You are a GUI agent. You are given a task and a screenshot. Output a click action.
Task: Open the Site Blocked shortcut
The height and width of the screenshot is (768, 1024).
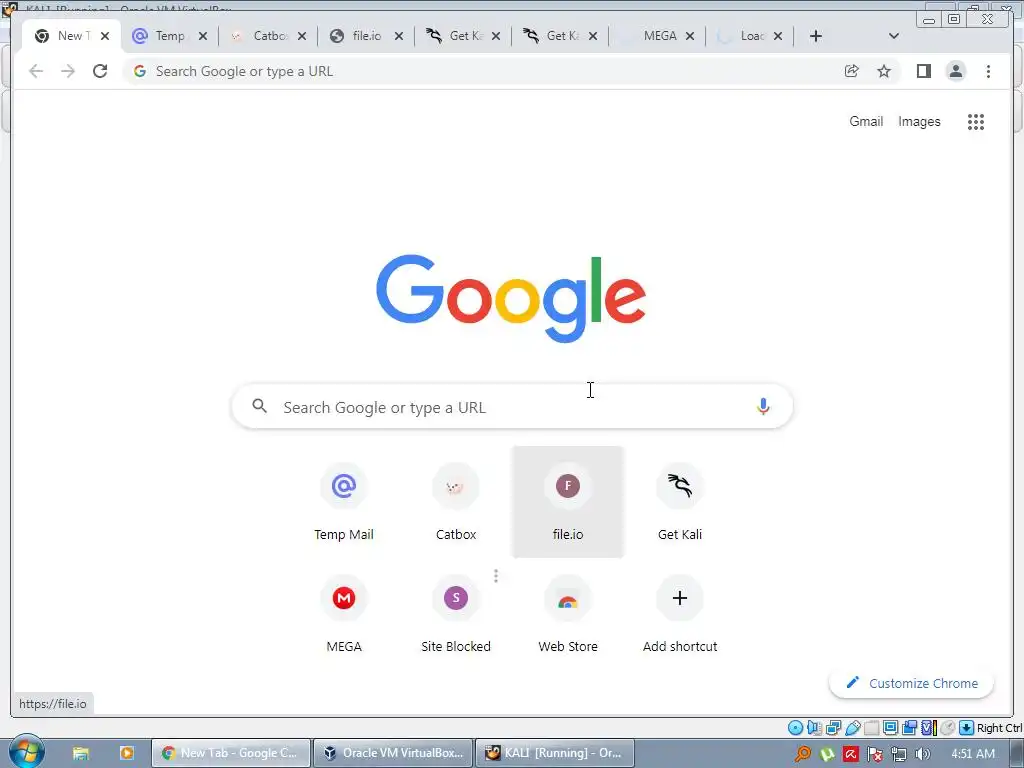456,614
